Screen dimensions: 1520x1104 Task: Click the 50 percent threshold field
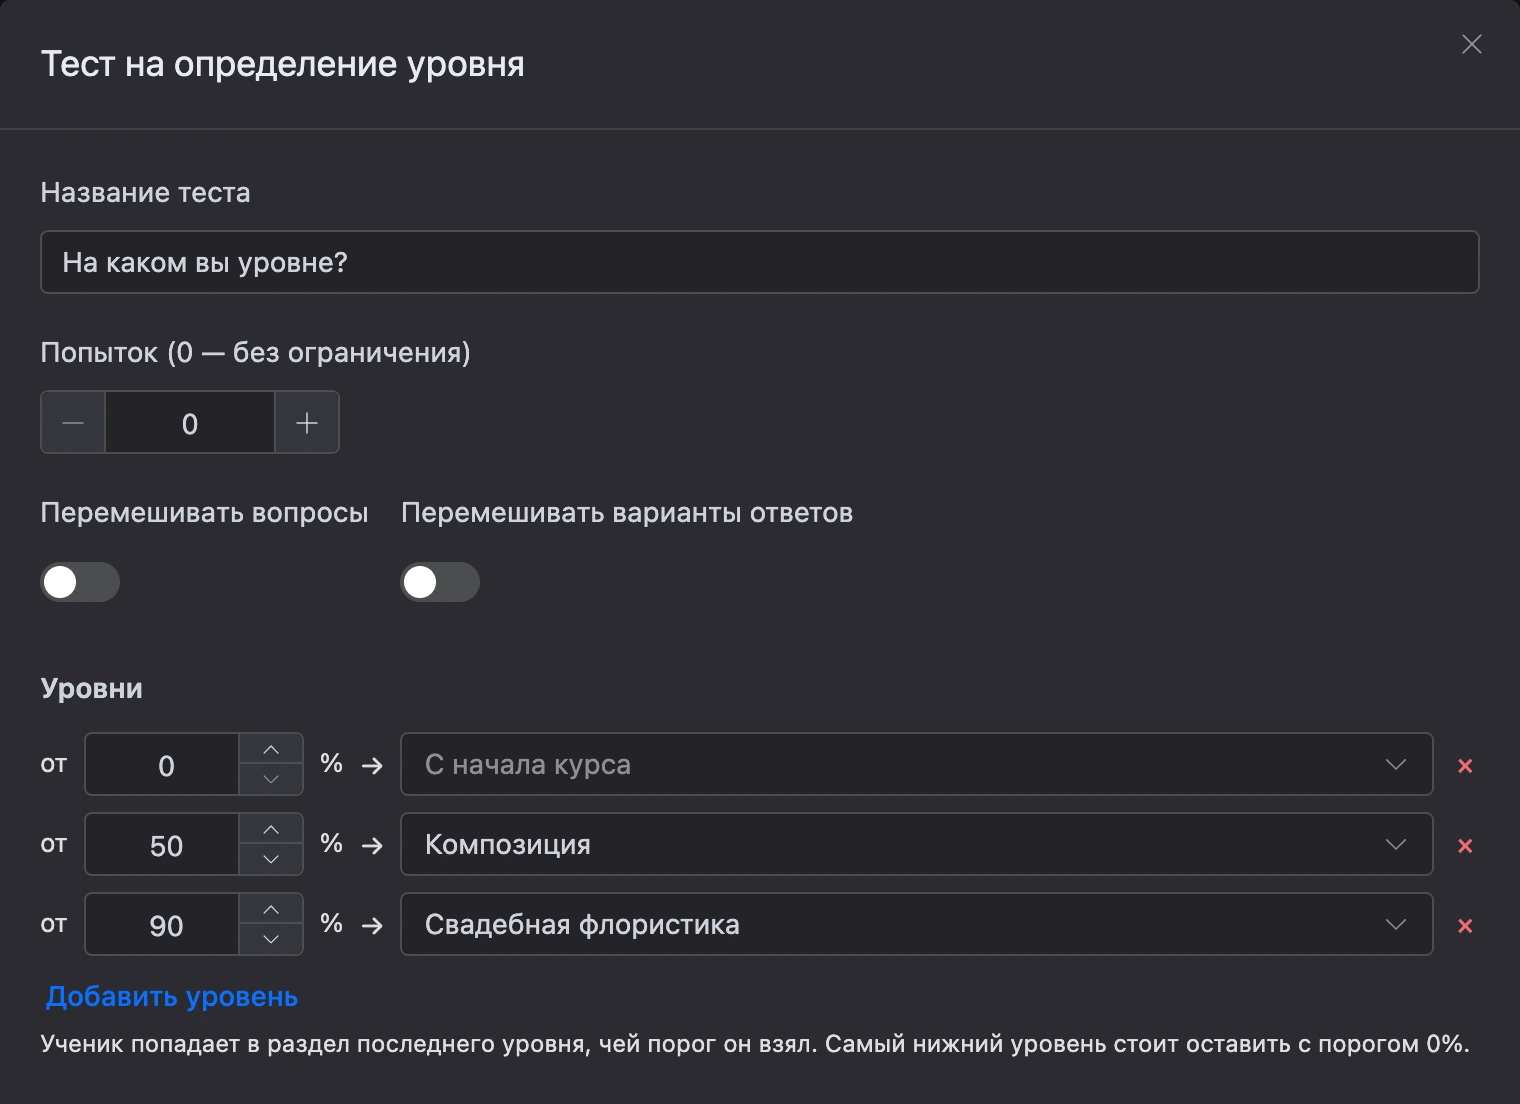point(162,845)
